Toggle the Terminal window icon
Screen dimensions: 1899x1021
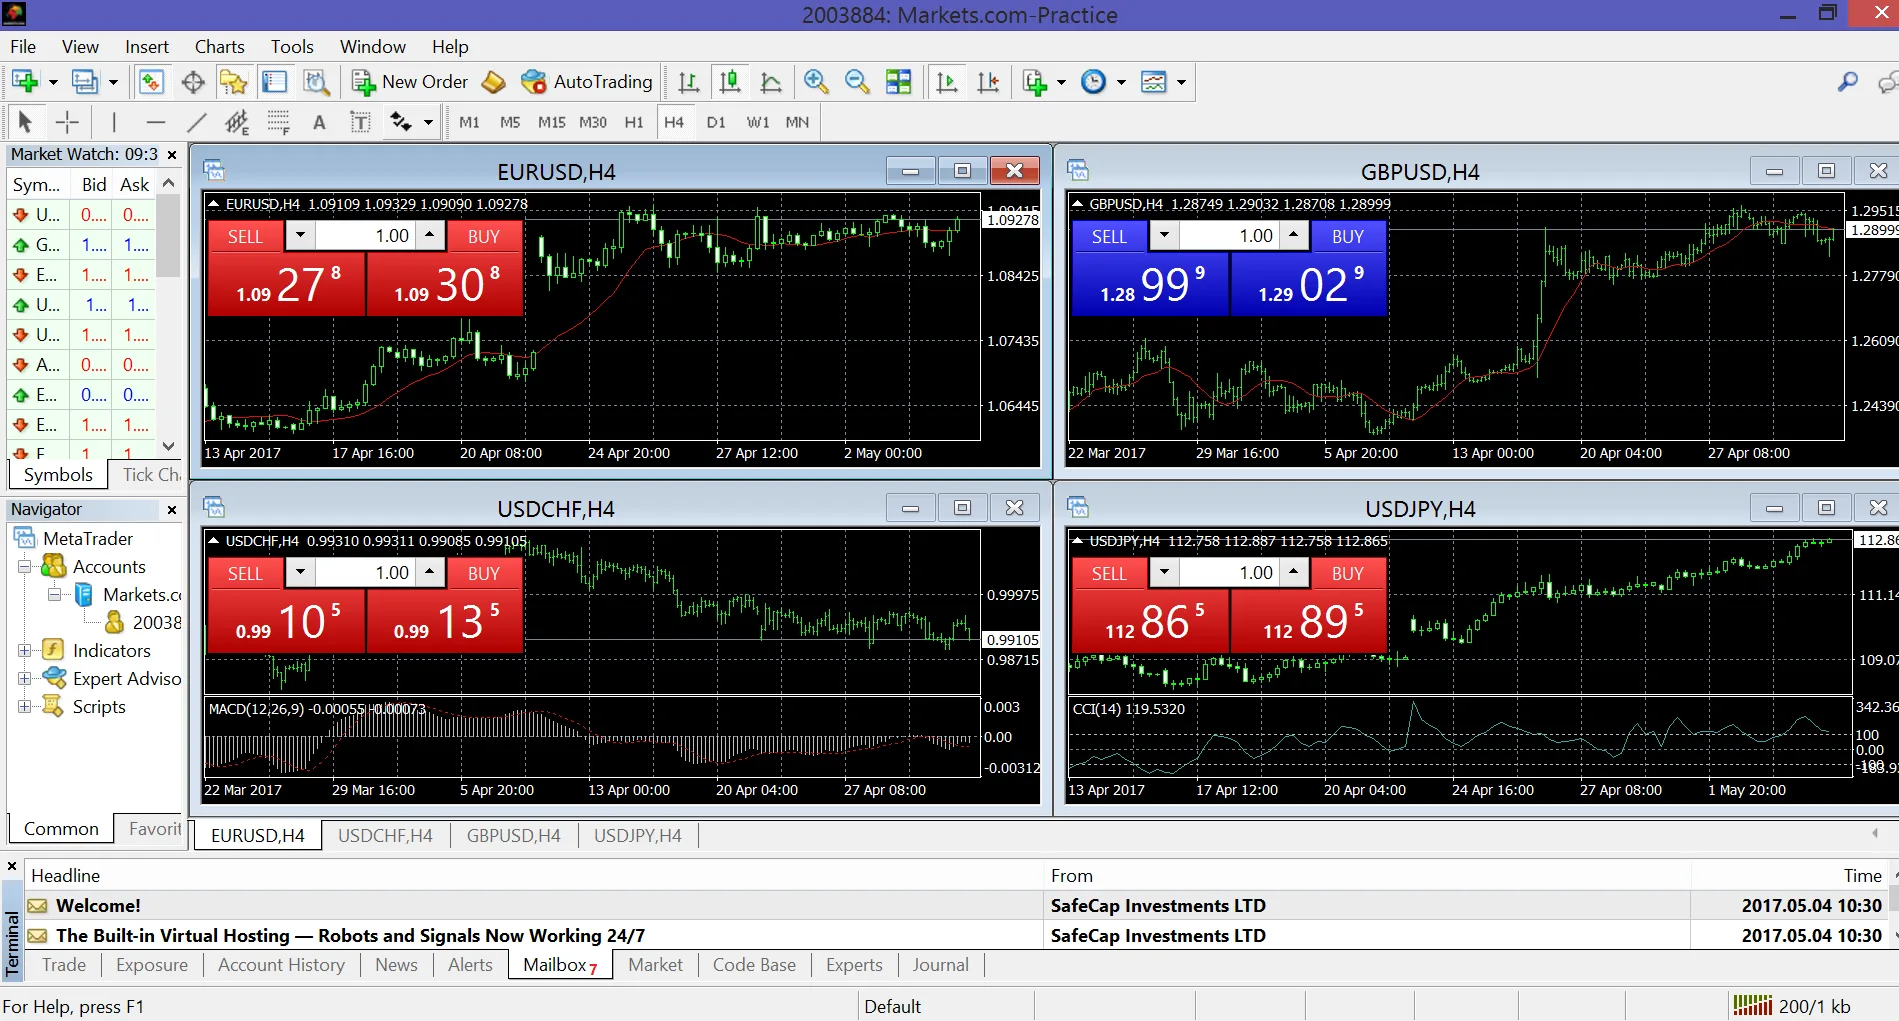pyautogui.click(x=275, y=82)
